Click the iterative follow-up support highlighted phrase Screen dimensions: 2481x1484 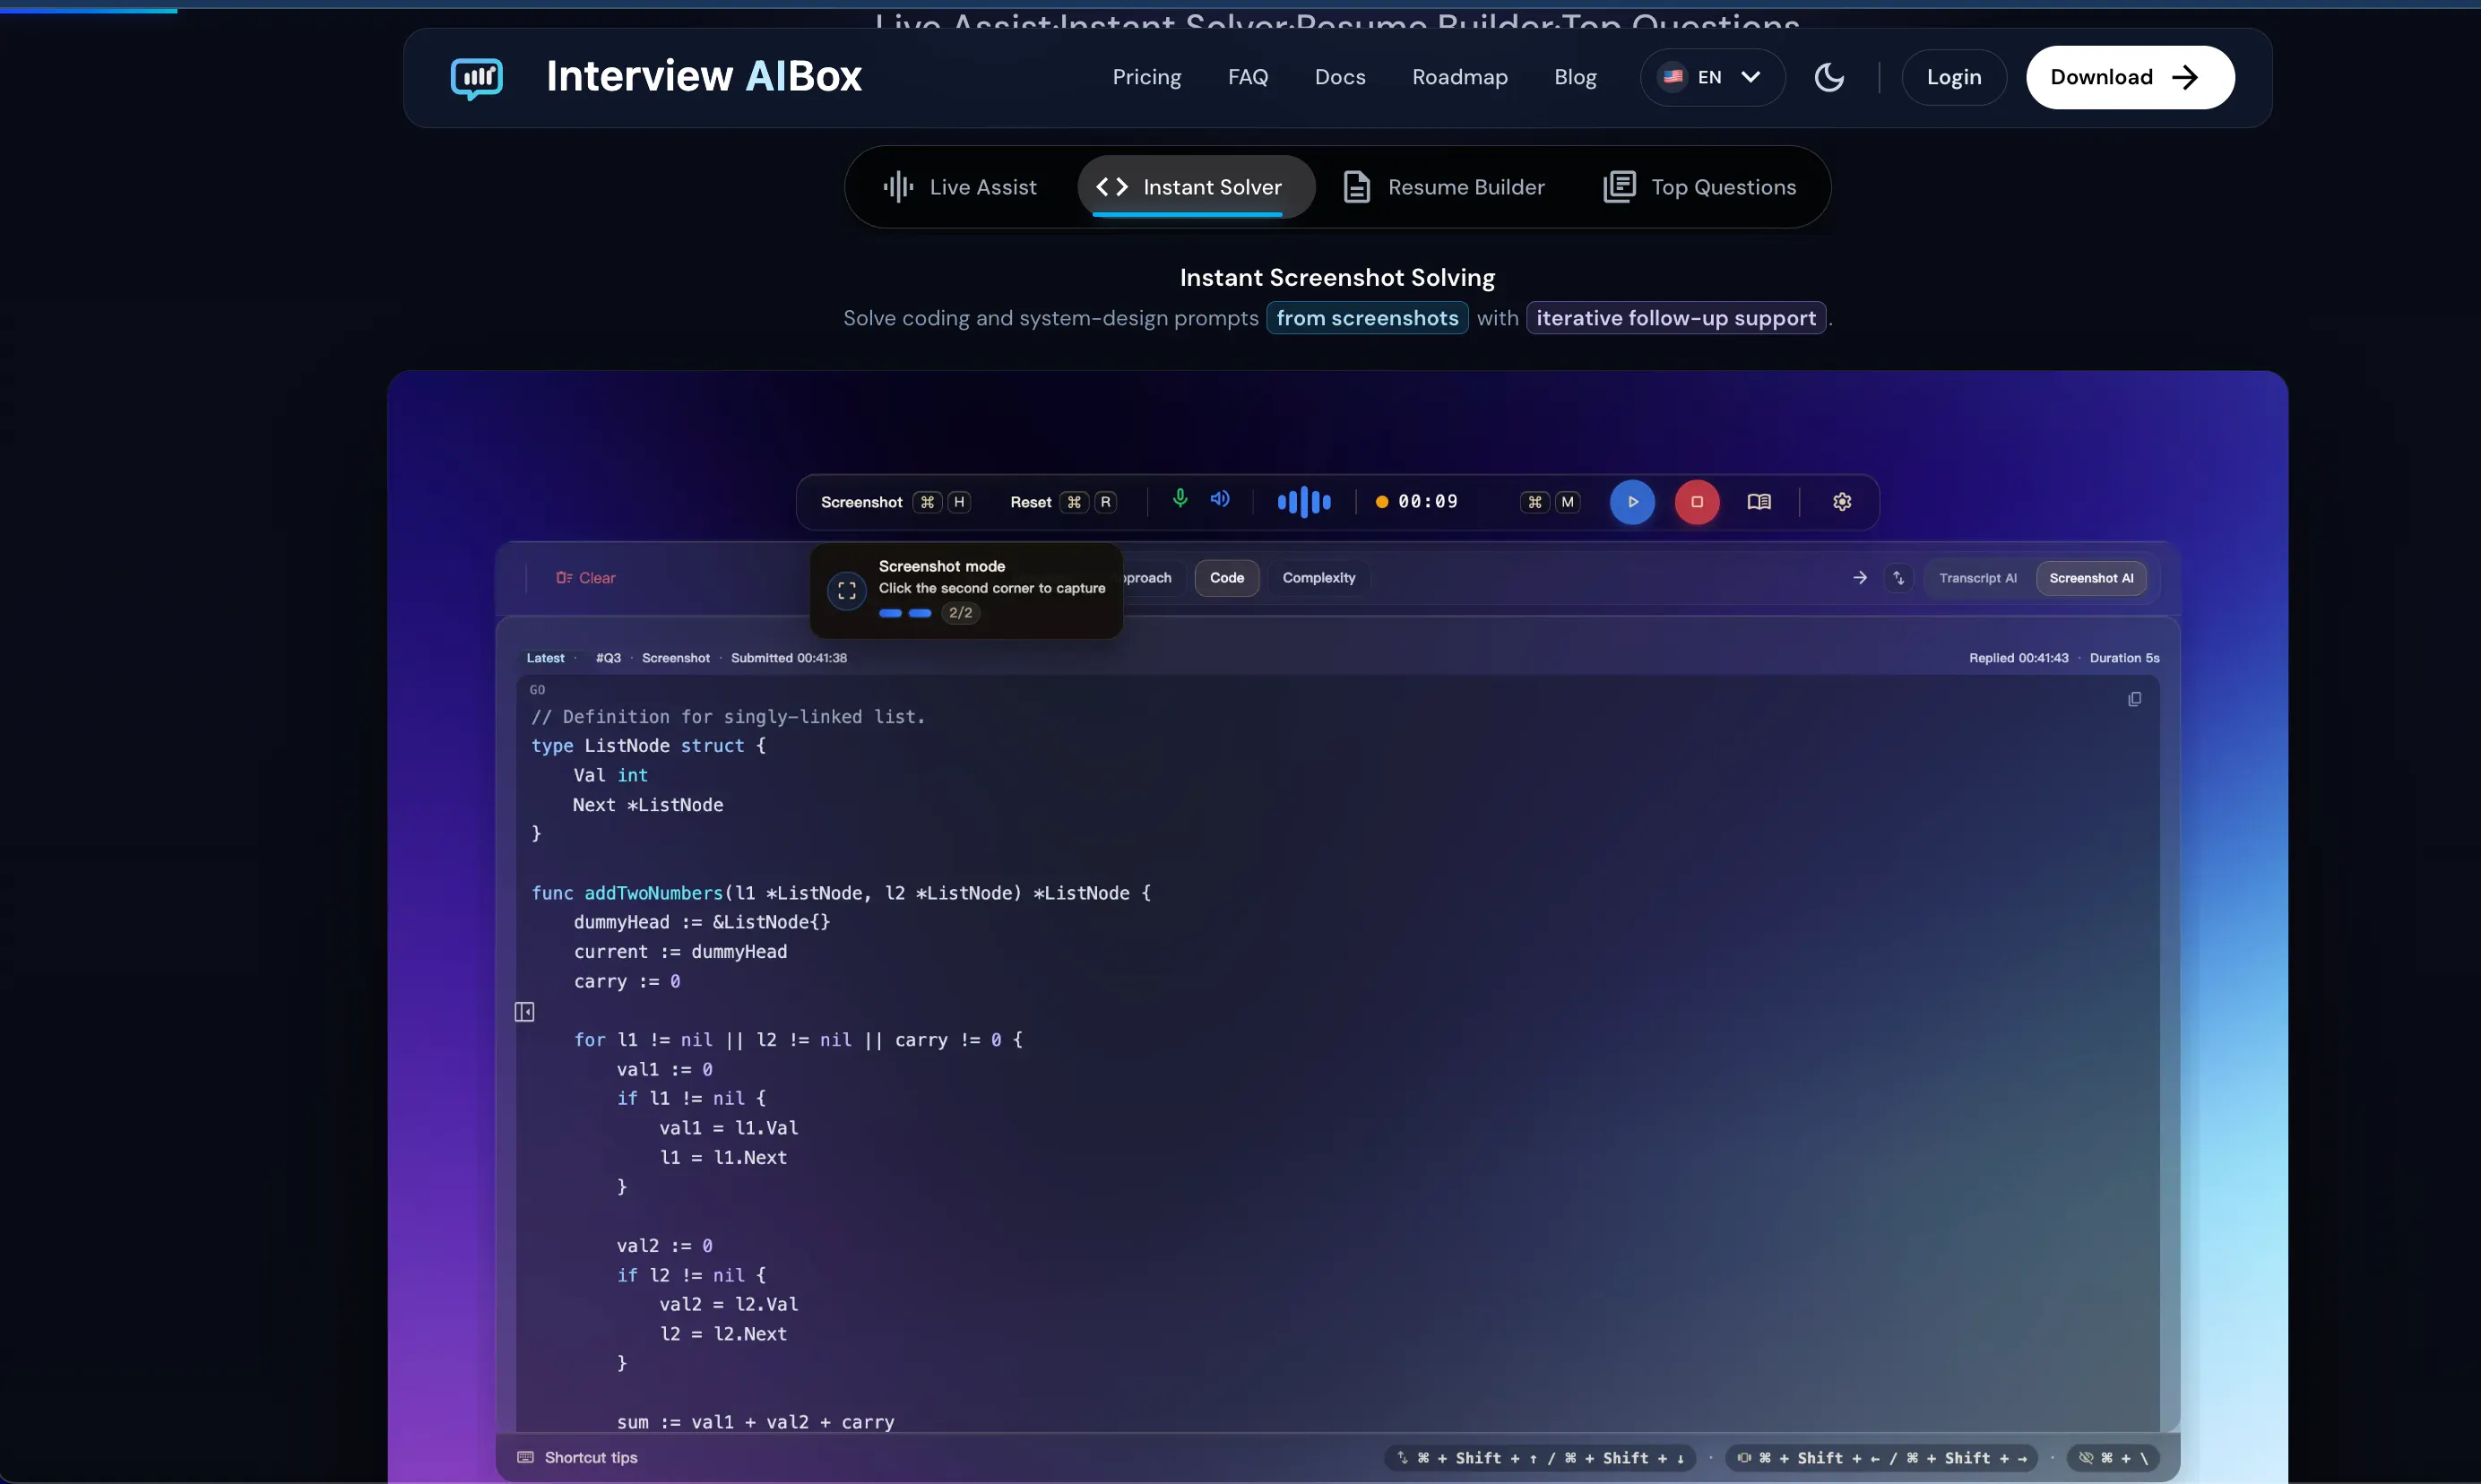tap(1675, 318)
